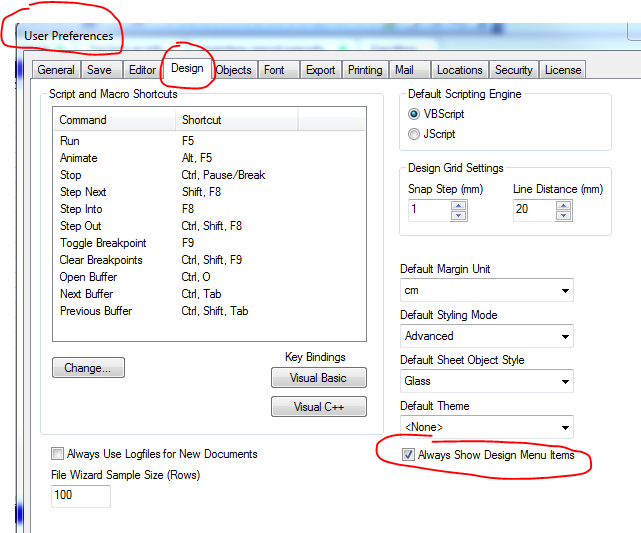This screenshot has width=641, height=533.
Task: Decrease the Snap Step value
Action: [x=459, y=216]
